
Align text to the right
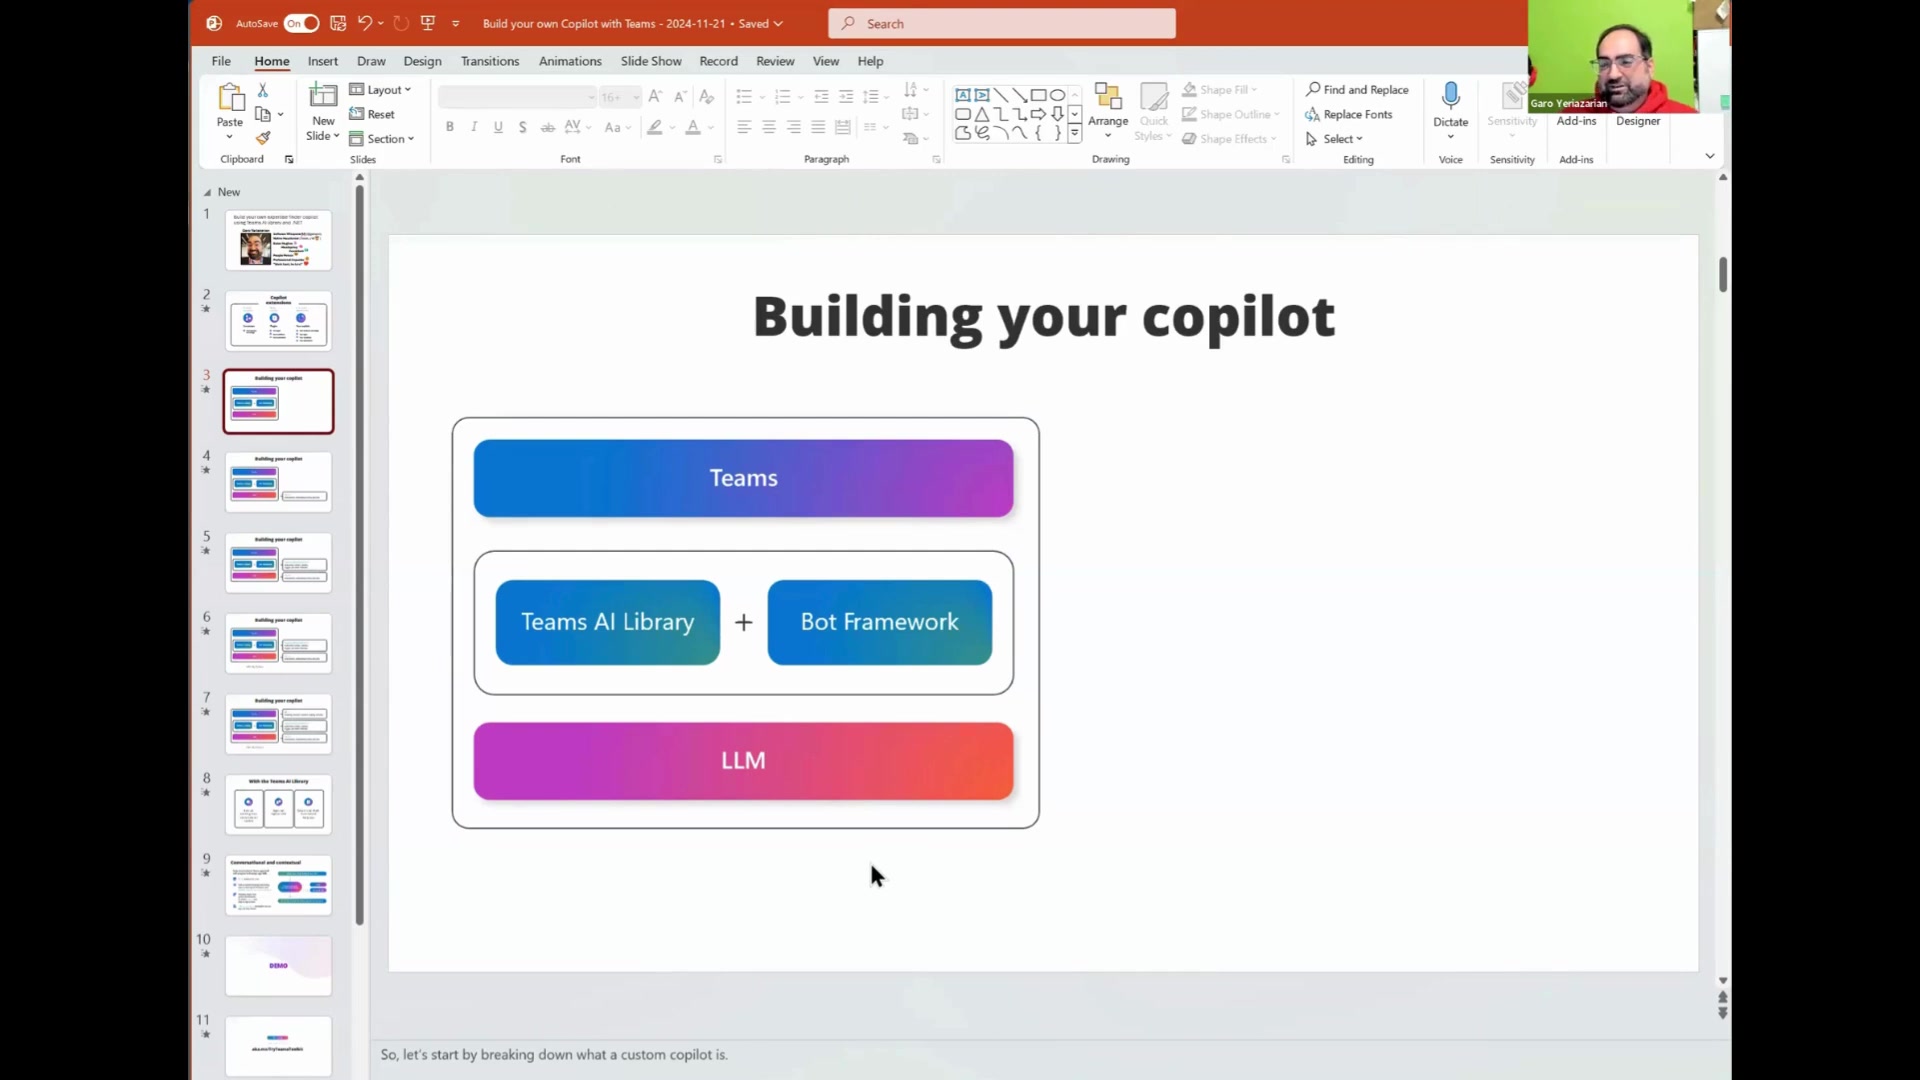(x=793, y=127)
